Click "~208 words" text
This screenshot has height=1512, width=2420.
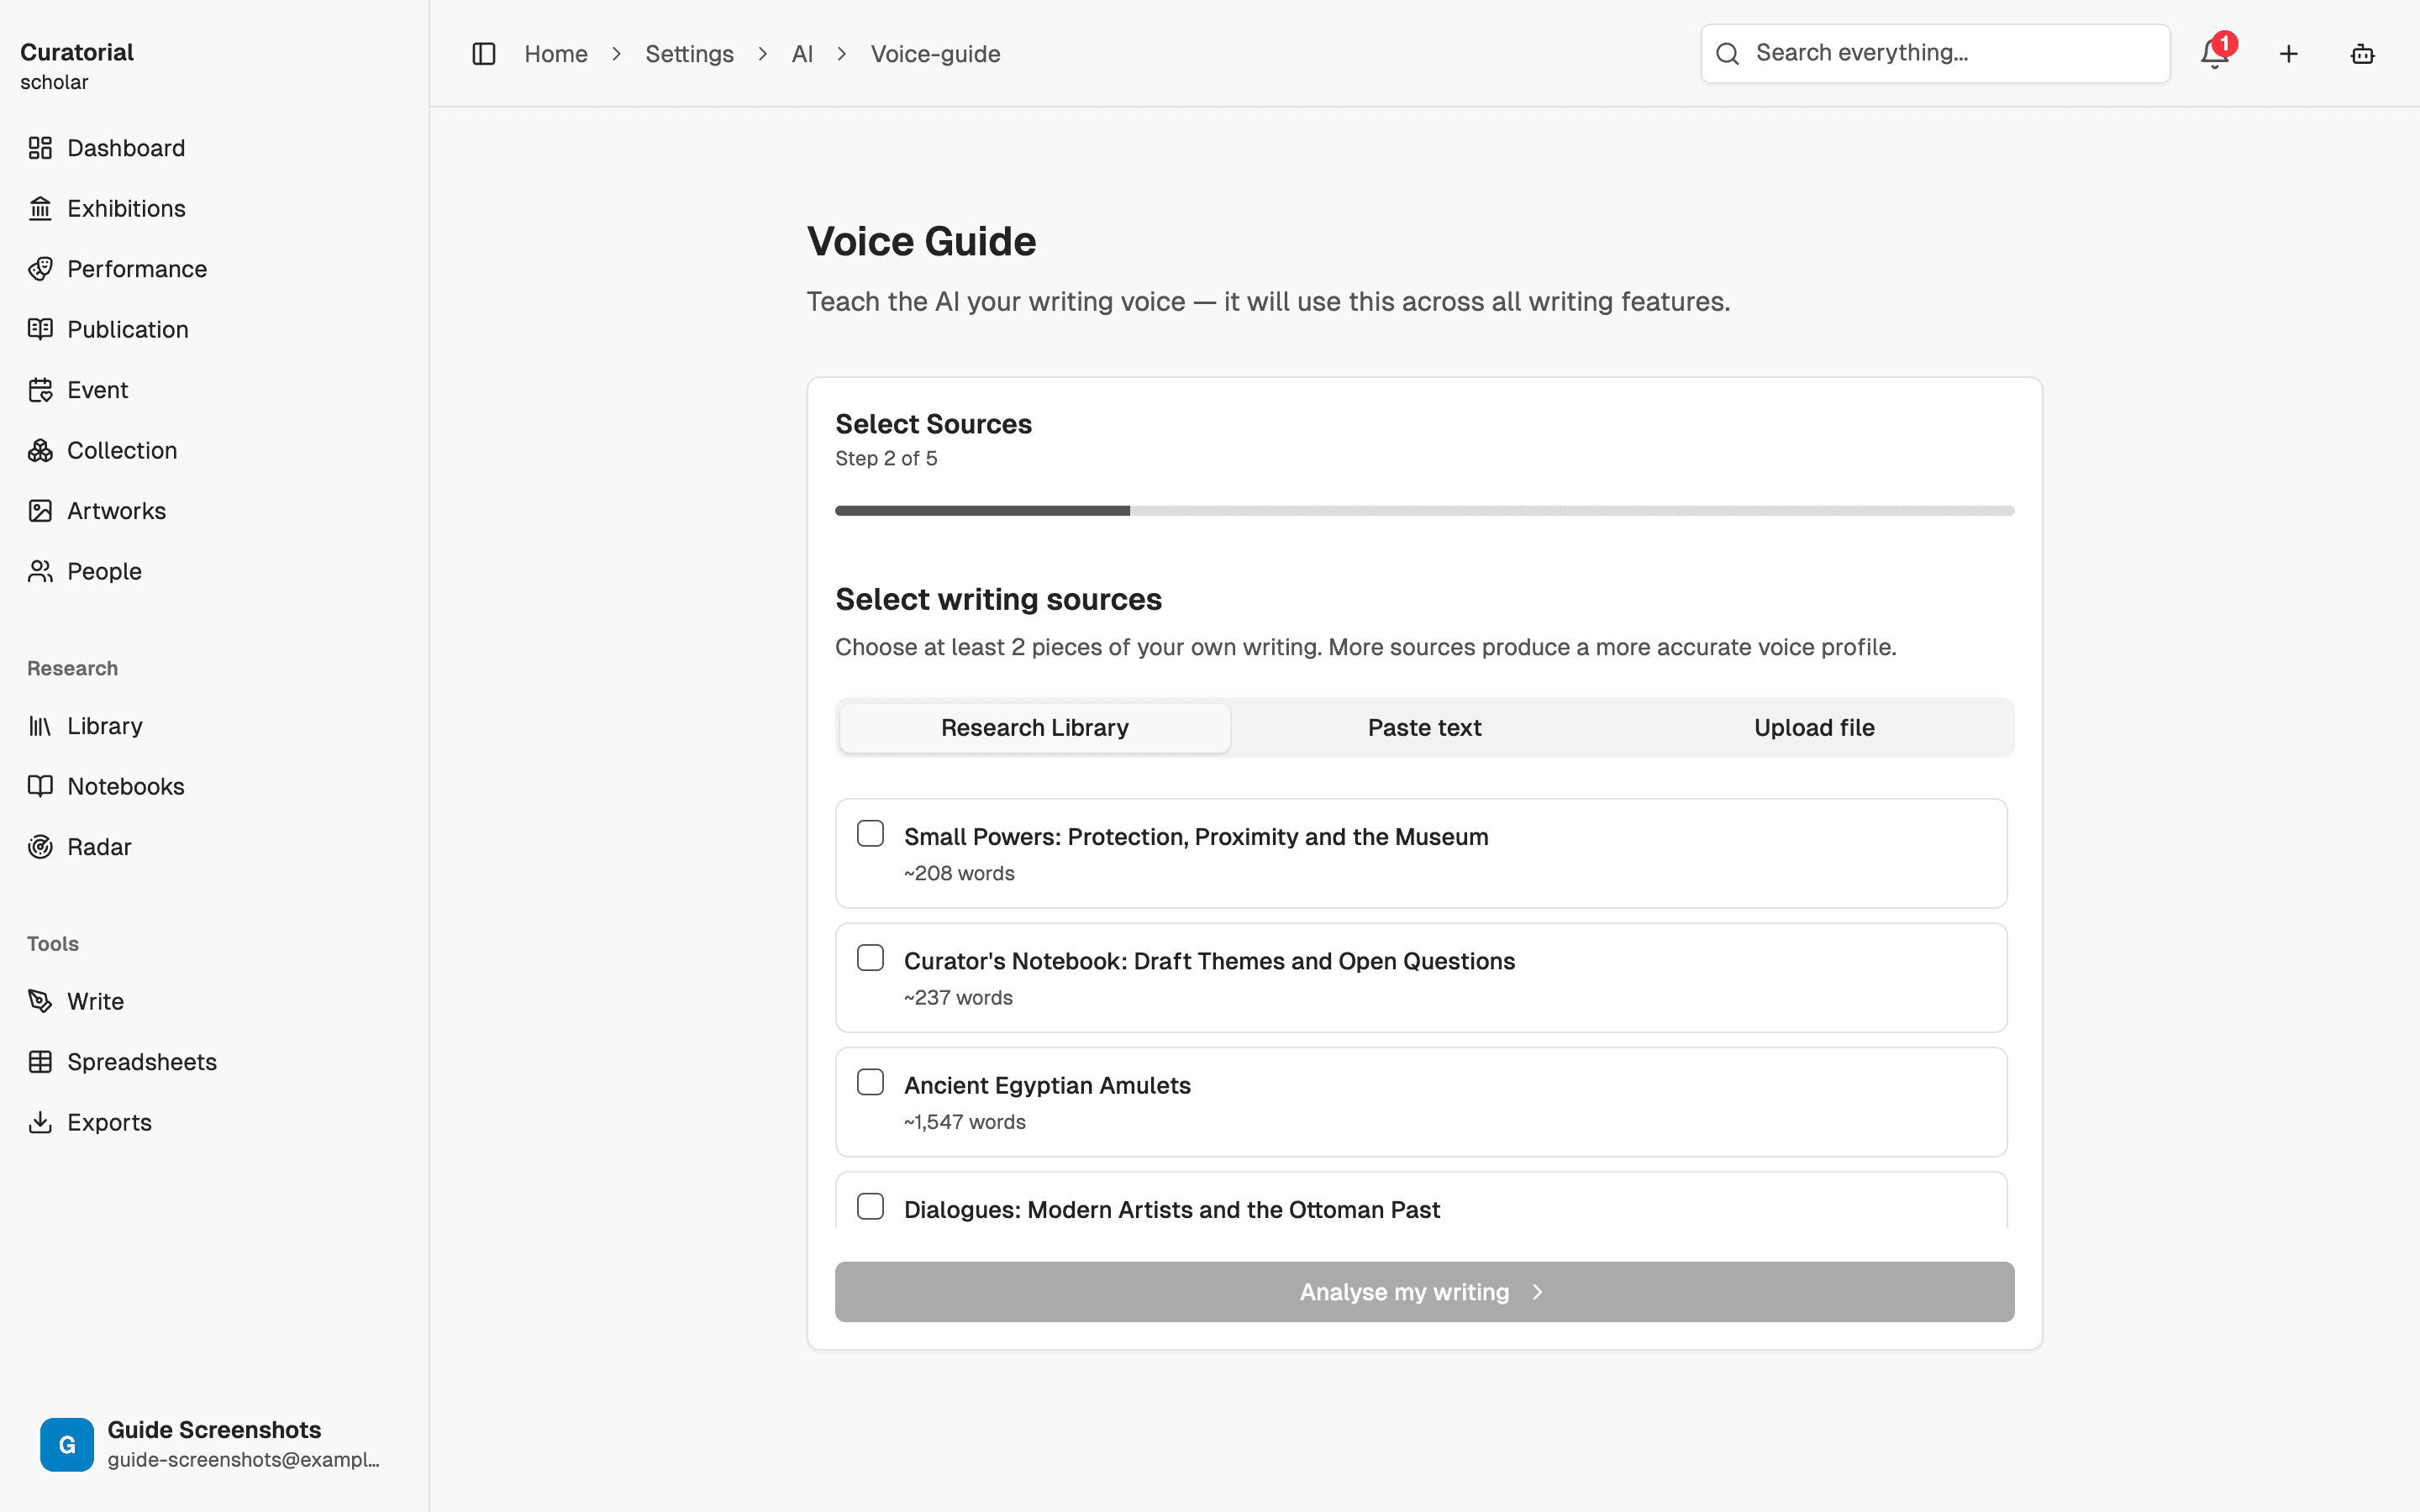(959, 873)
